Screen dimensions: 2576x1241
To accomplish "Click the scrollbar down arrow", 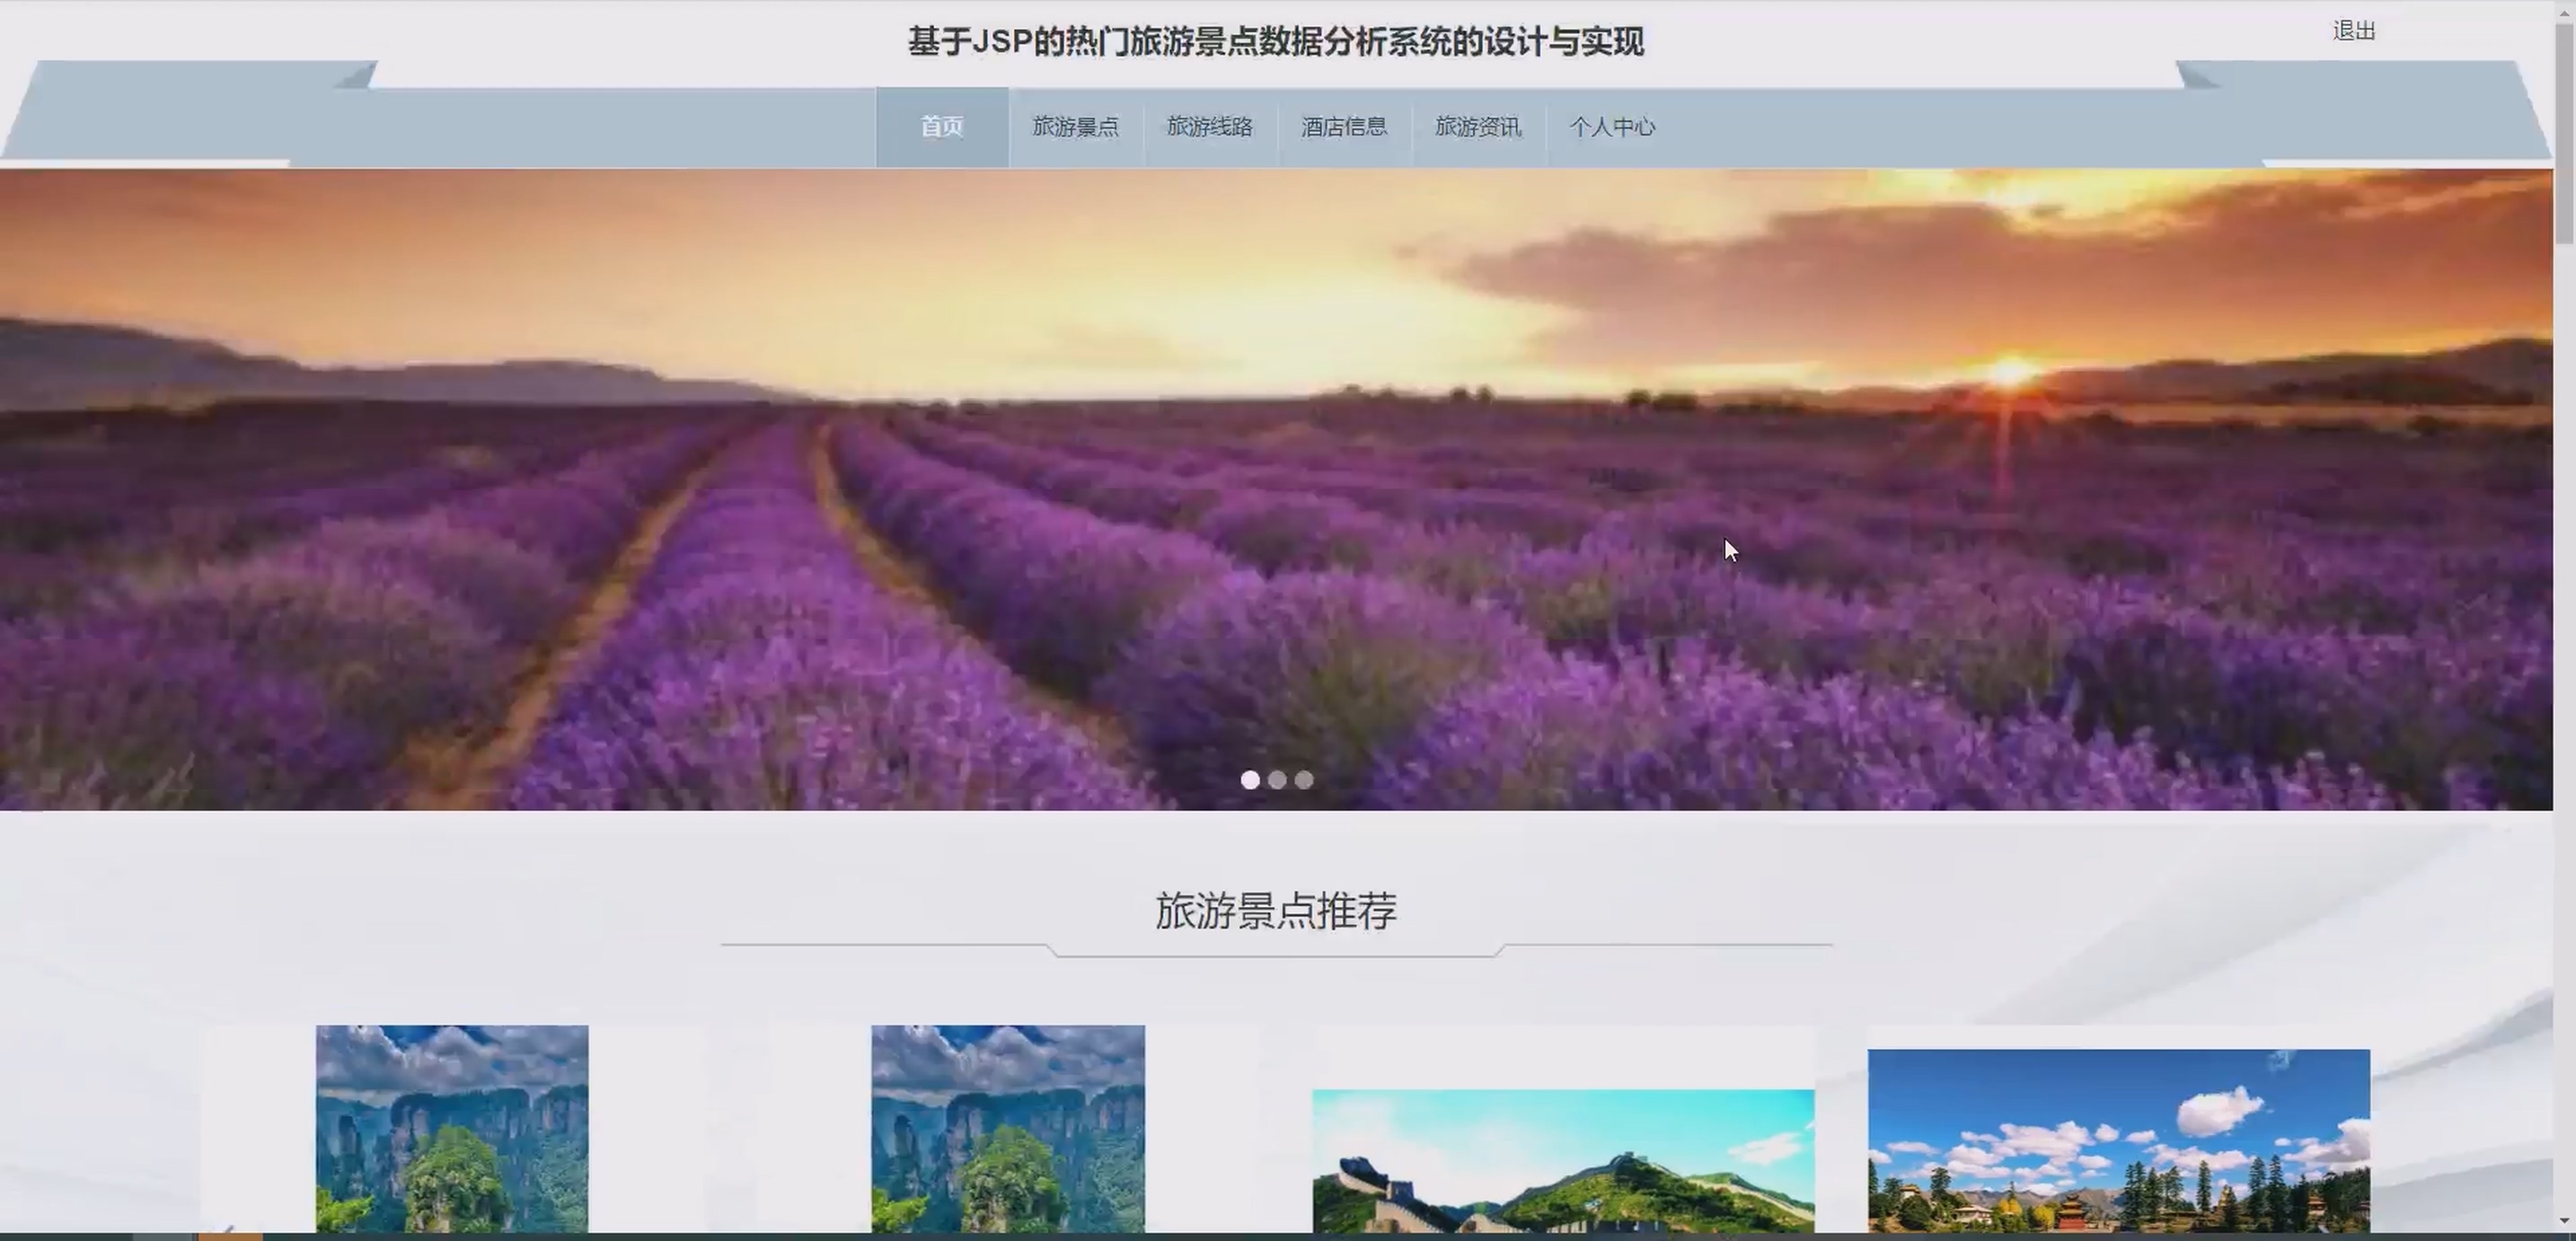I will 2564,1221.
